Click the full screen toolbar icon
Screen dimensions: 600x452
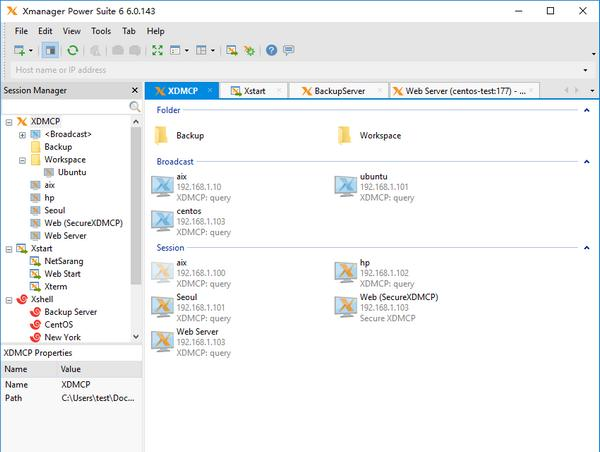click(x=157, y=50)
